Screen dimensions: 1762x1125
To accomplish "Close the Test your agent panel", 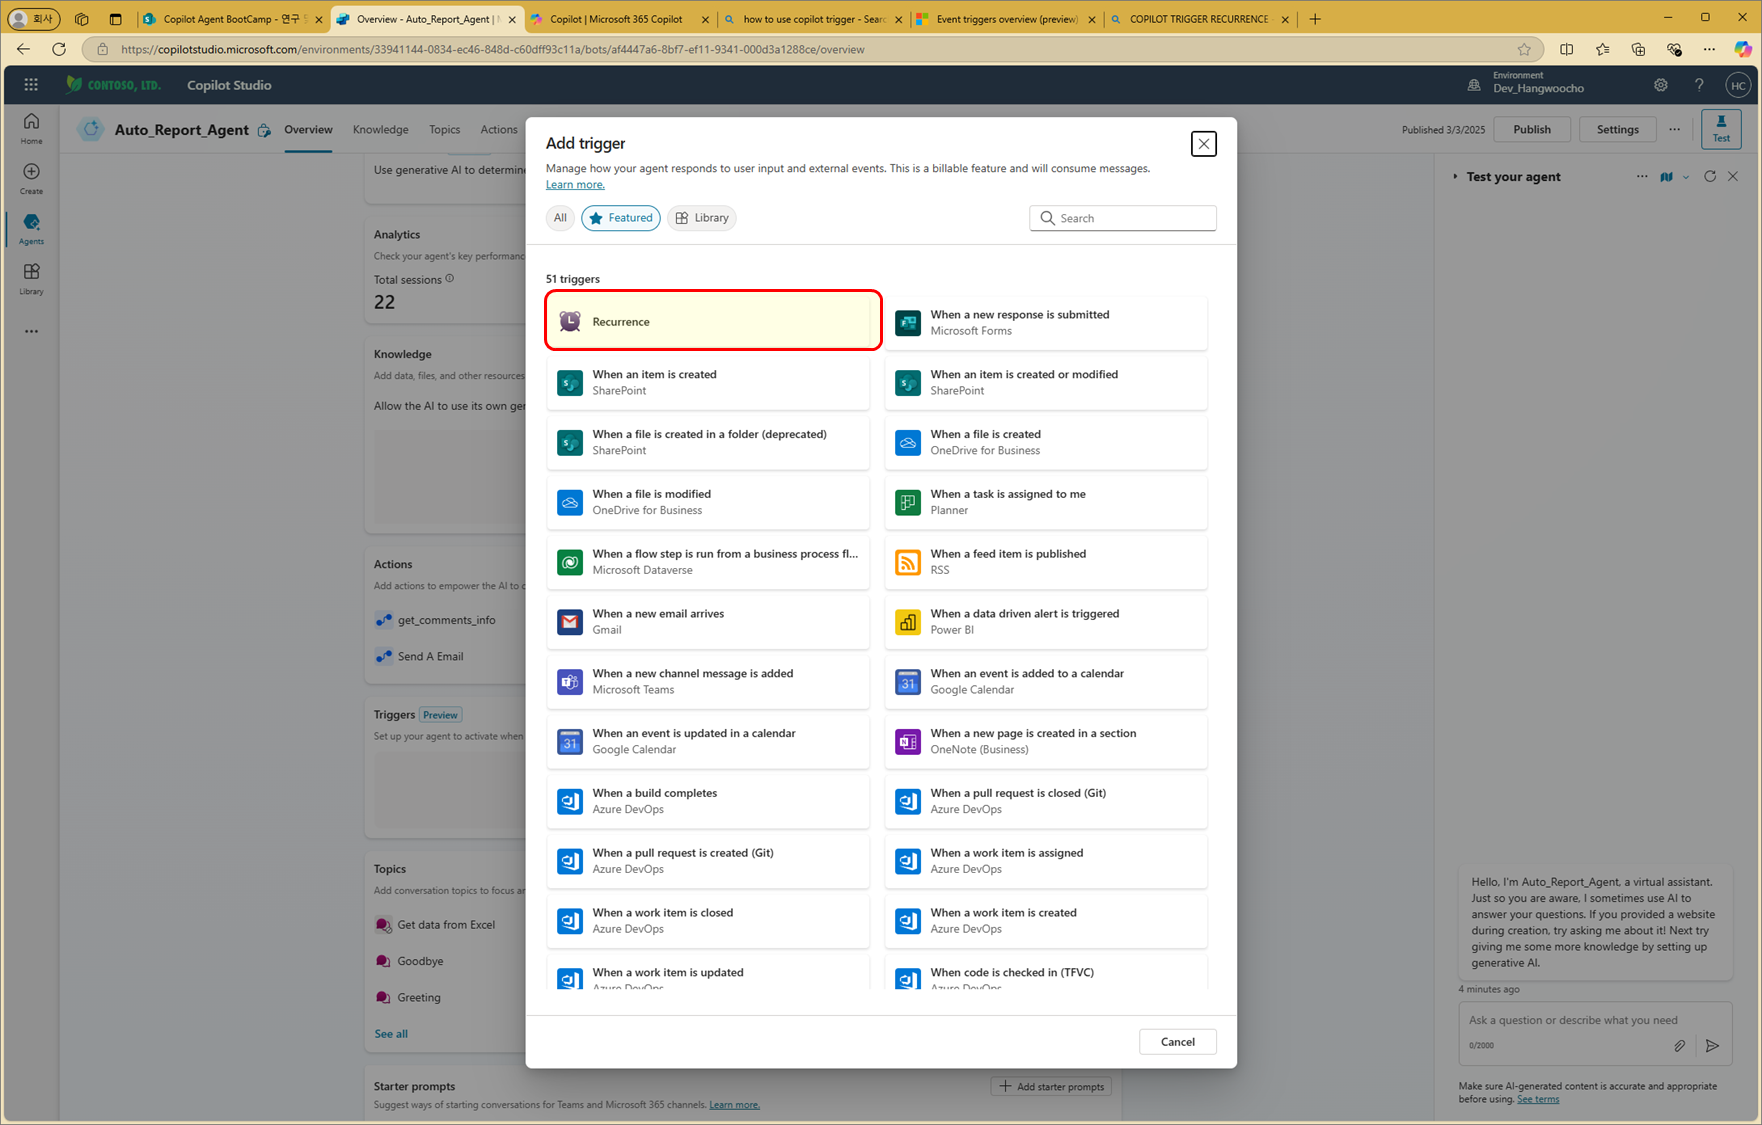I will pyautogui.click(x=1733, y=177).
